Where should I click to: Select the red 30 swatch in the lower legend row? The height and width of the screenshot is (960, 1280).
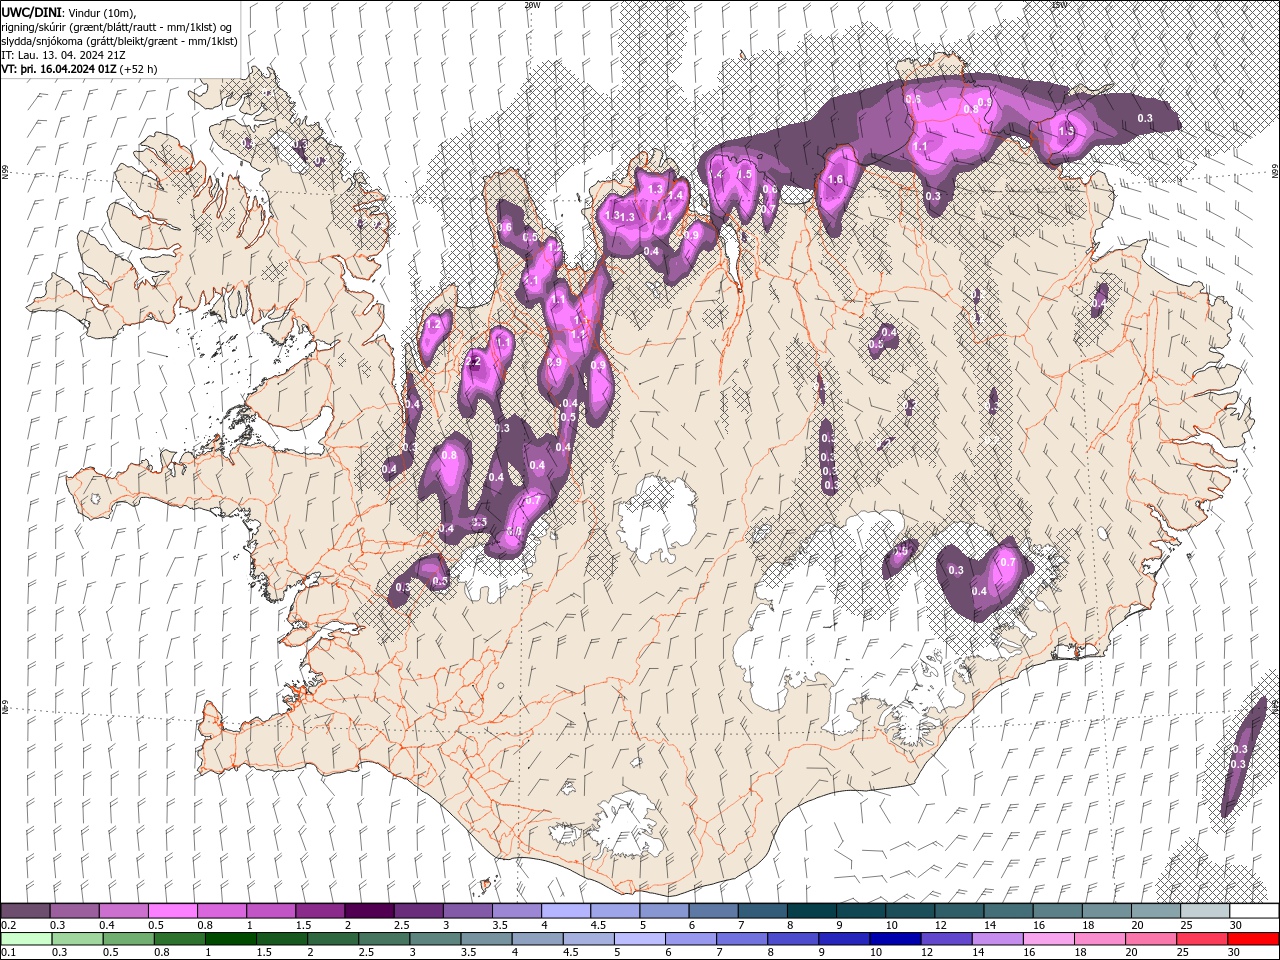click(1252, 938)
